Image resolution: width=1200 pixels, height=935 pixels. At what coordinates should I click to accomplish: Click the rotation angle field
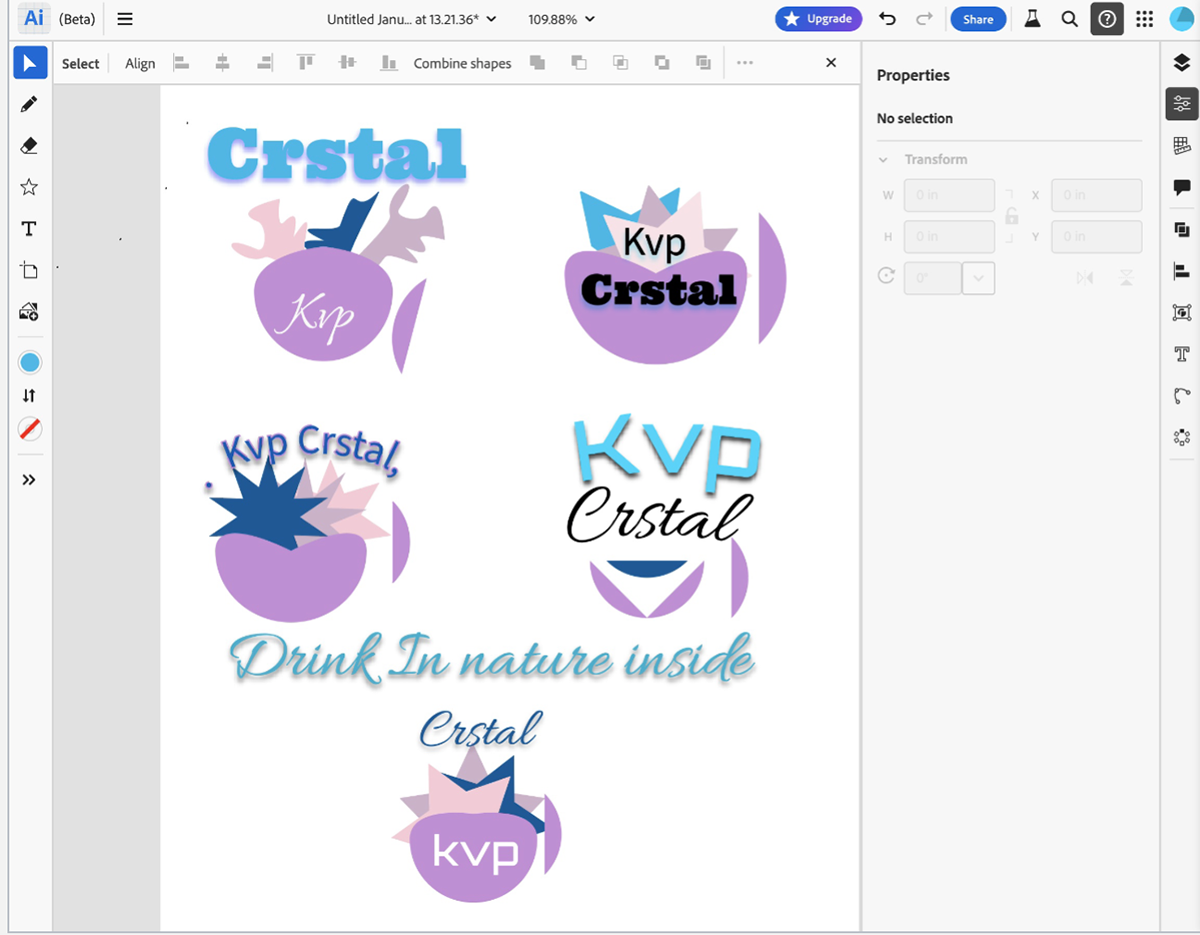(x=932, y=278)
